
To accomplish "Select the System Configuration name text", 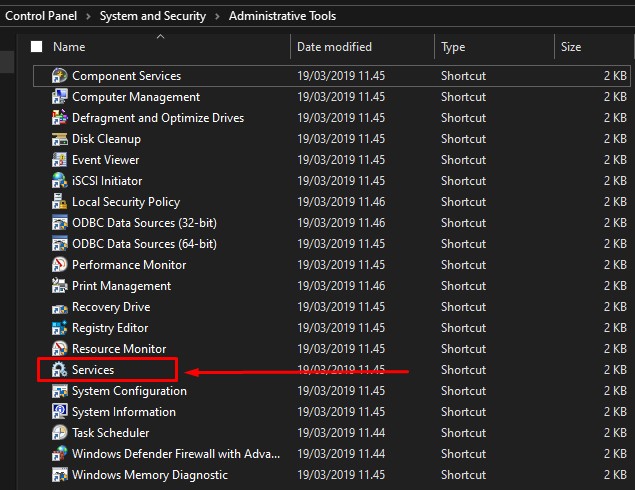I will (130, 391).
